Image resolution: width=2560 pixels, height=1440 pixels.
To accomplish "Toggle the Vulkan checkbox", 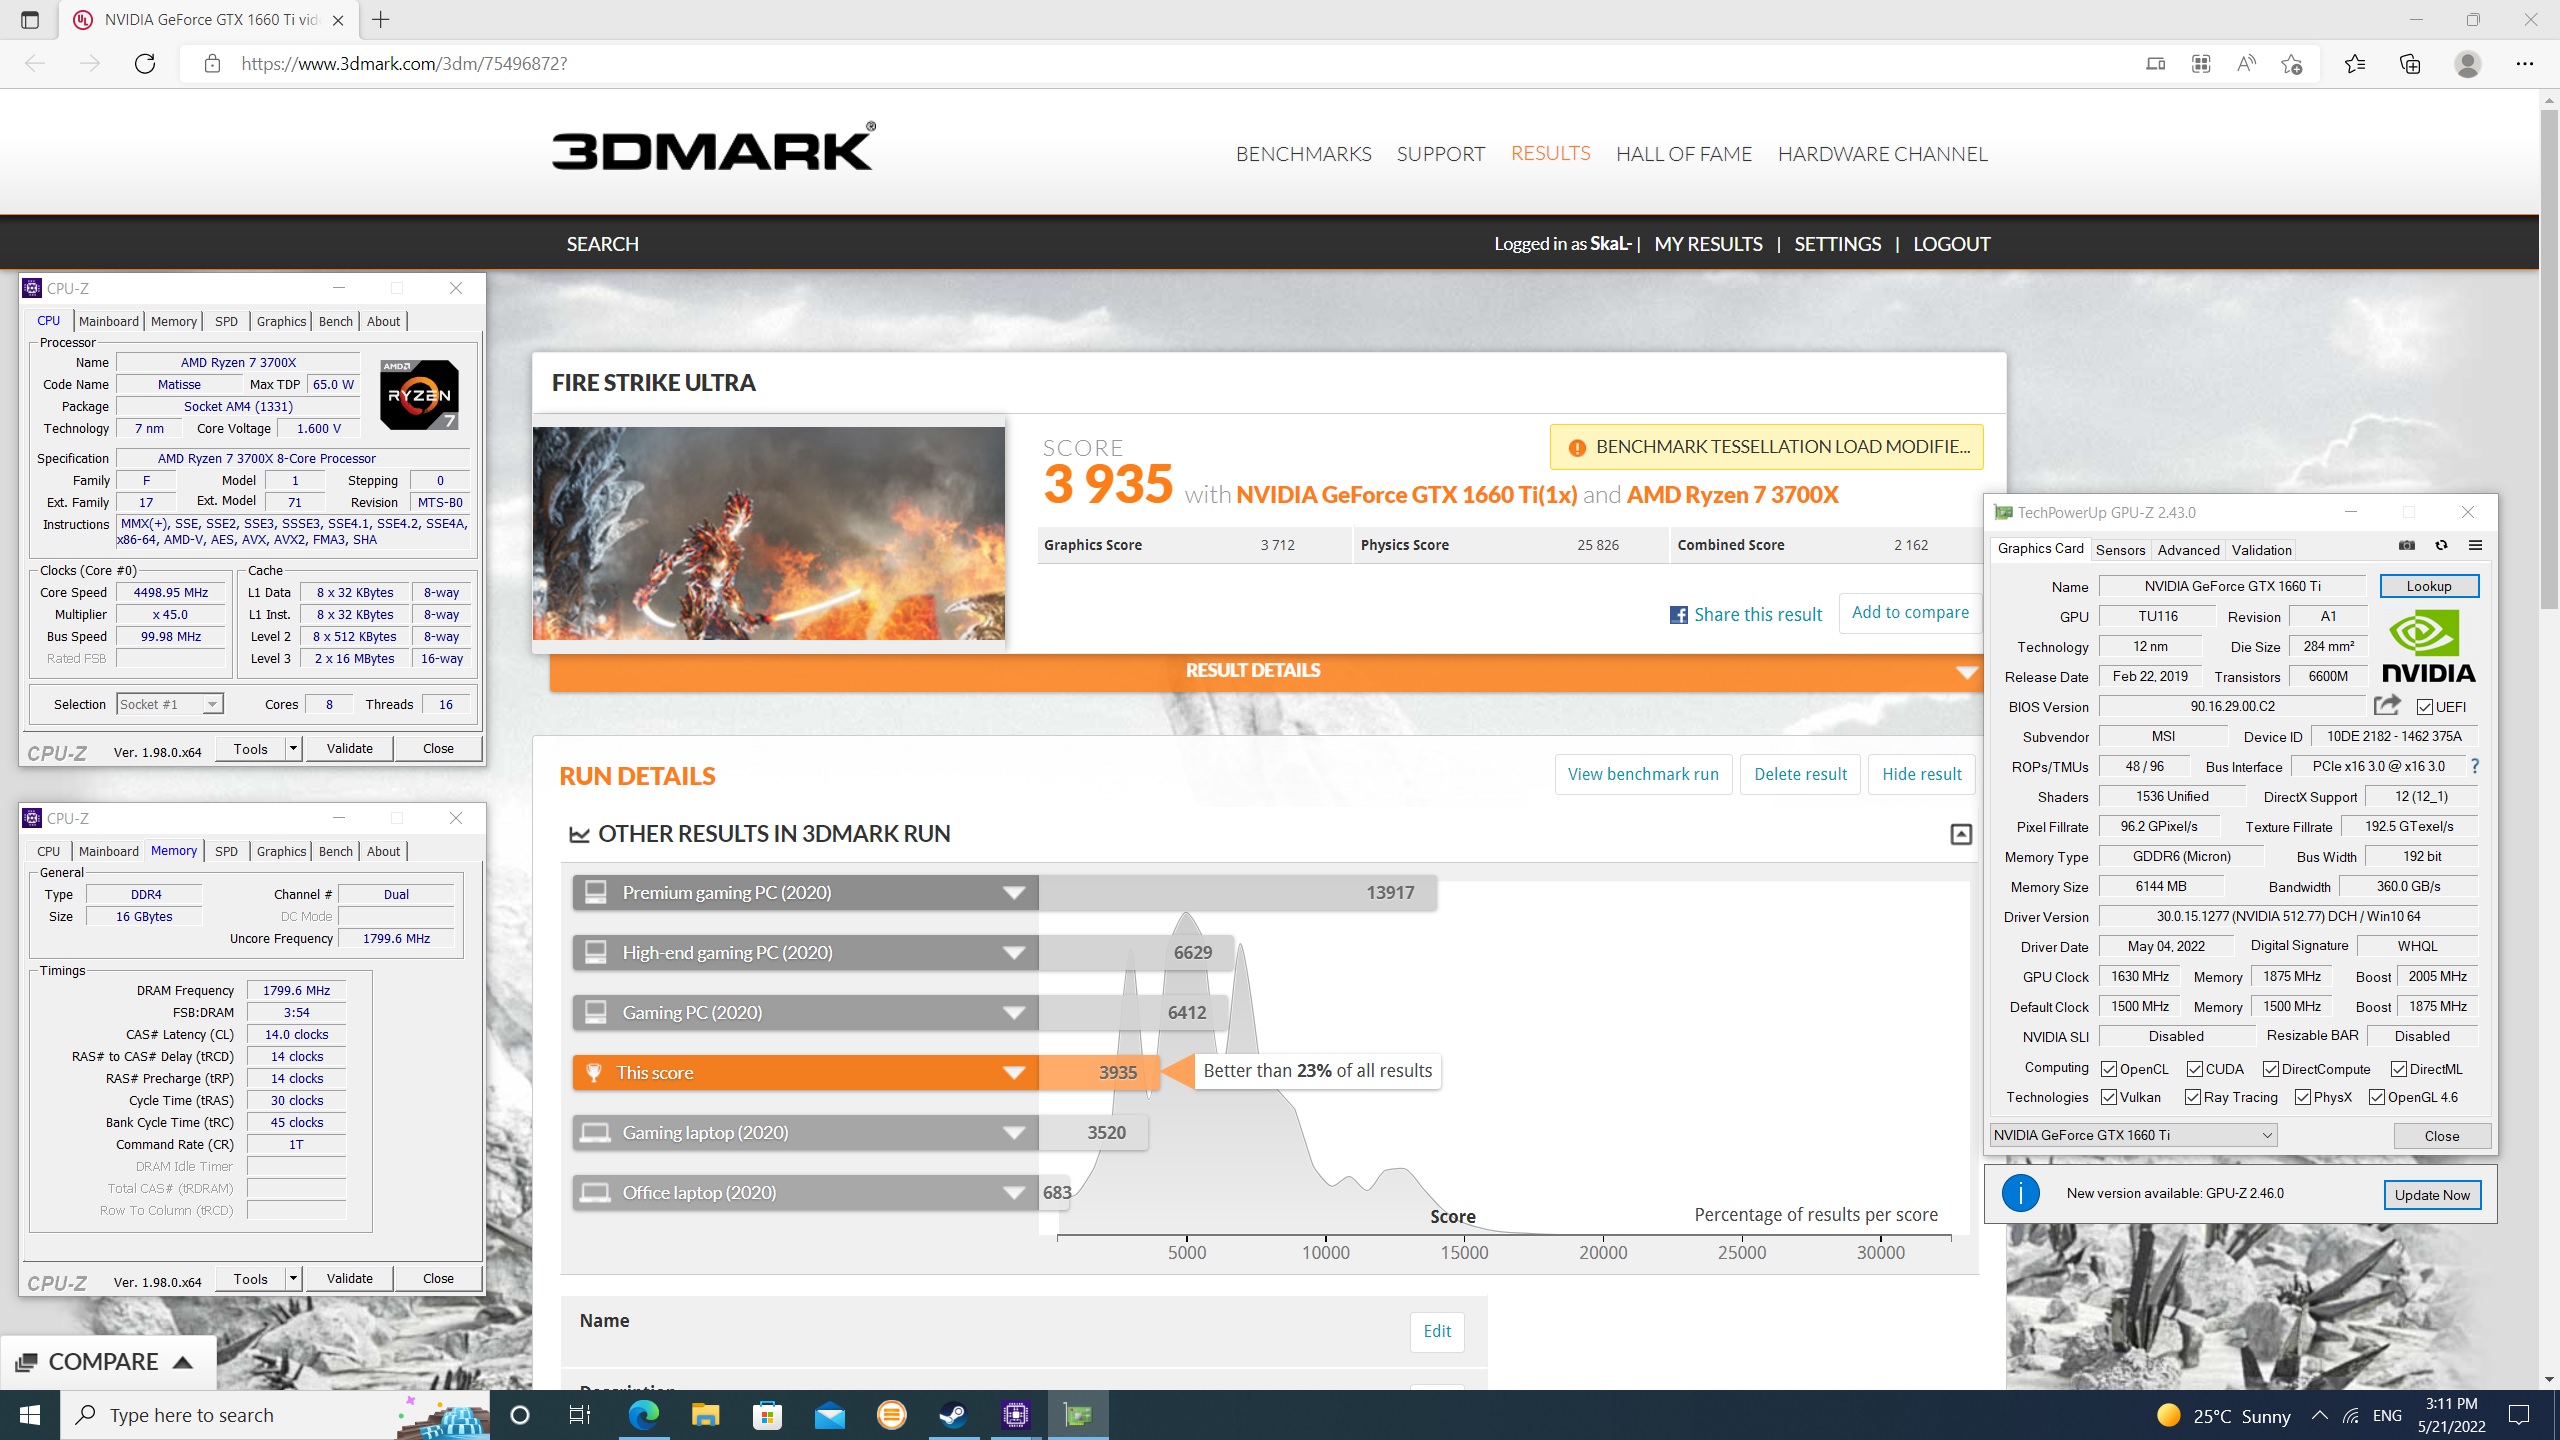I will (2109, 1097).
